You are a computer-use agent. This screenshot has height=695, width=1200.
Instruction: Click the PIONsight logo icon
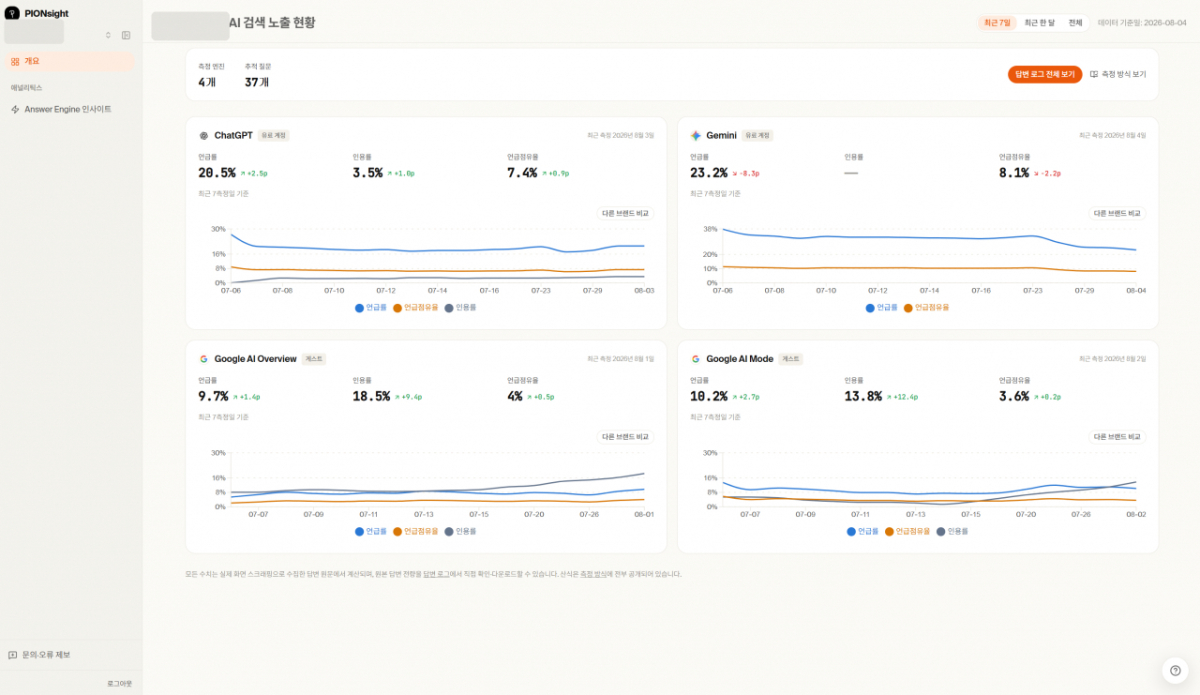[13, 13]
